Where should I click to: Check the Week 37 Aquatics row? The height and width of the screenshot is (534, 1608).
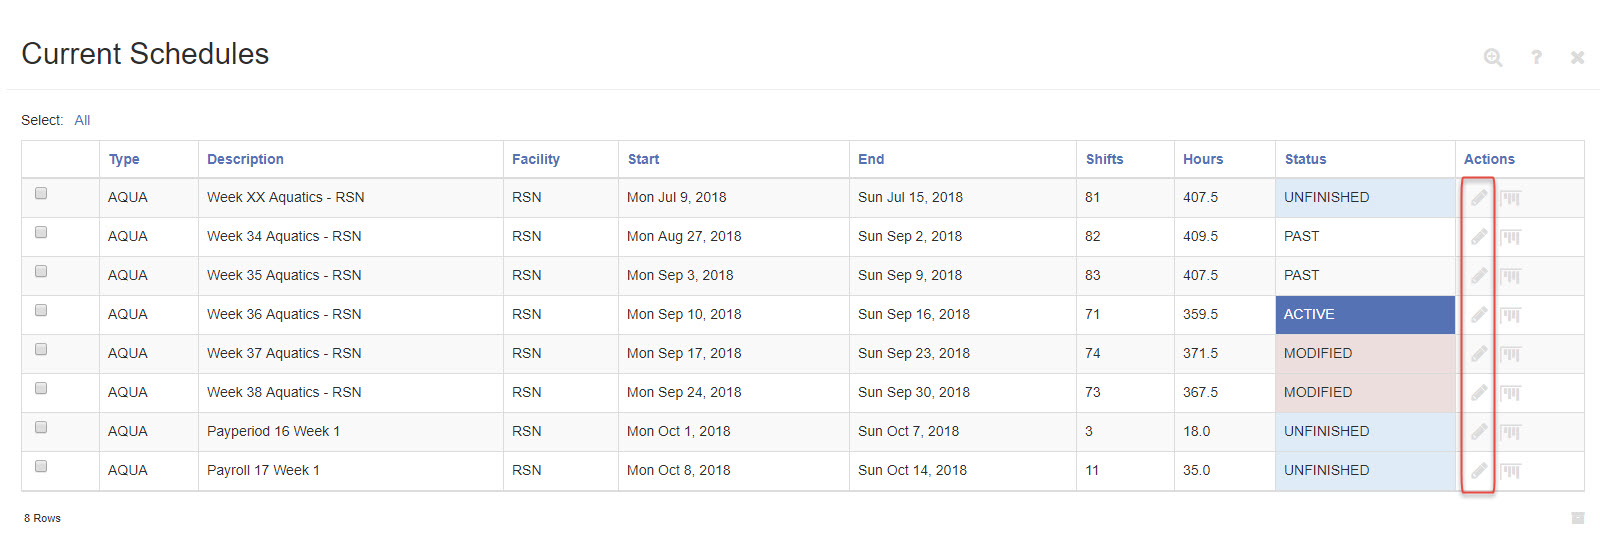pyautogui.click(x=41, y=349)
